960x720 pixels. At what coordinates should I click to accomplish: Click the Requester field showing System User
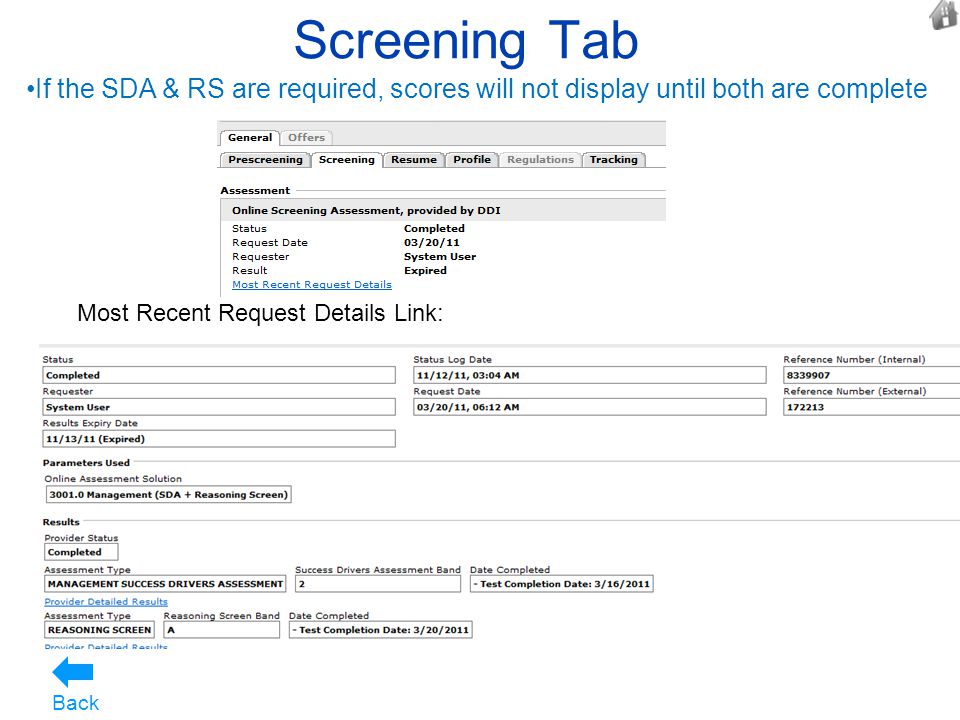point(219,407)
